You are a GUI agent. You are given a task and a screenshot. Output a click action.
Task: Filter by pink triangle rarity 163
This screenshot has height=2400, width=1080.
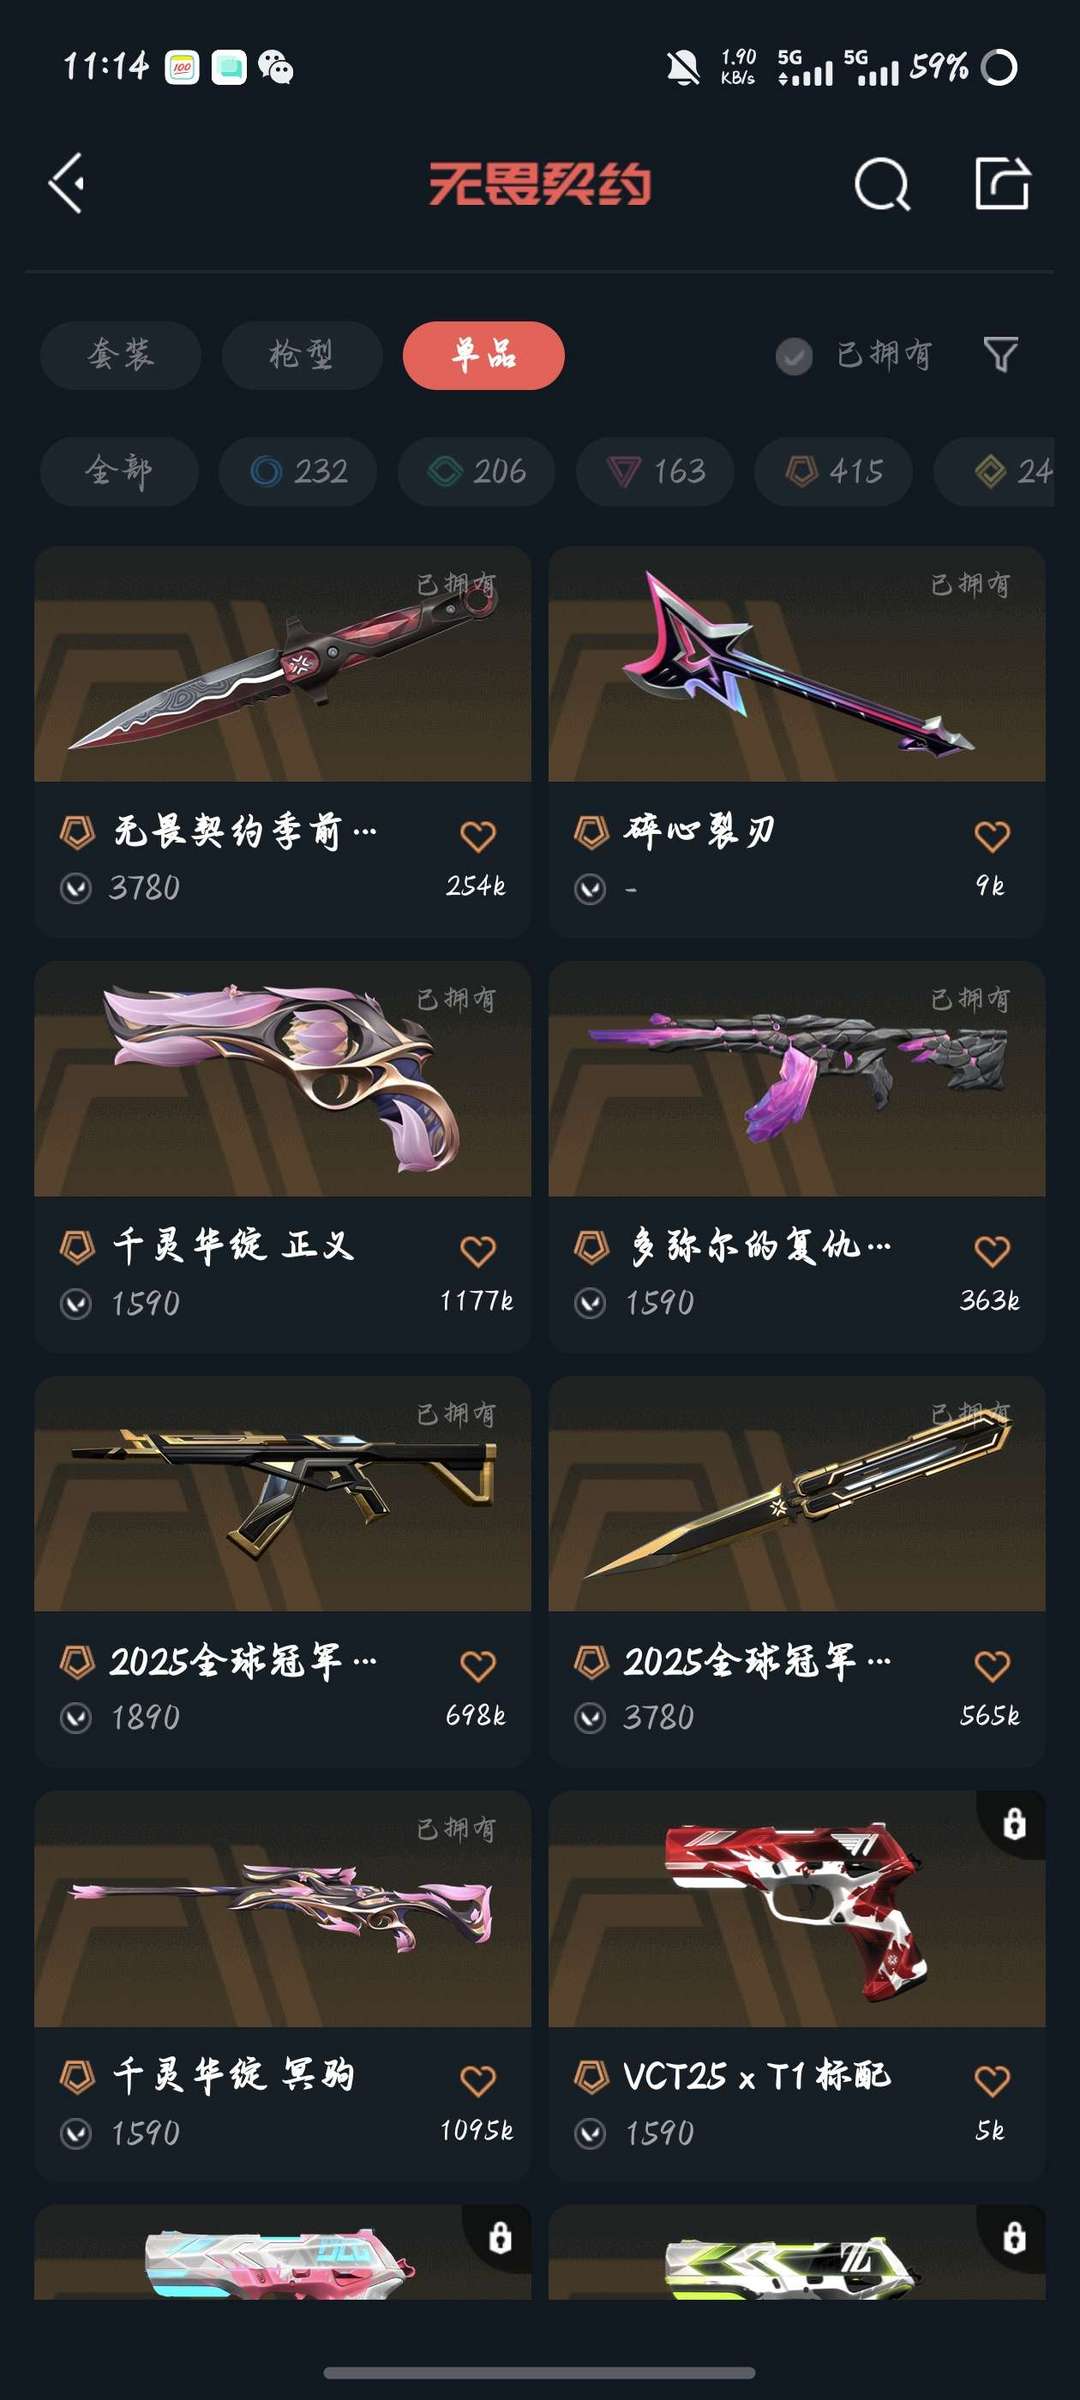coord(655,471)
